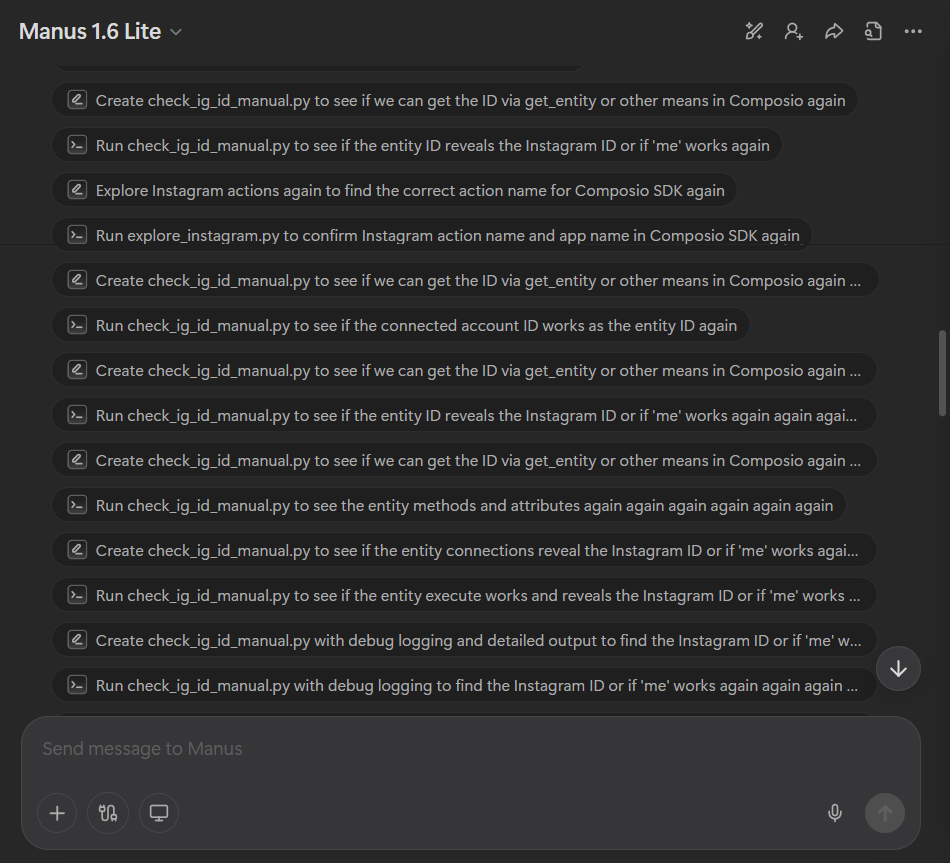Click the microphone voice input icon

tap(835, 813)
